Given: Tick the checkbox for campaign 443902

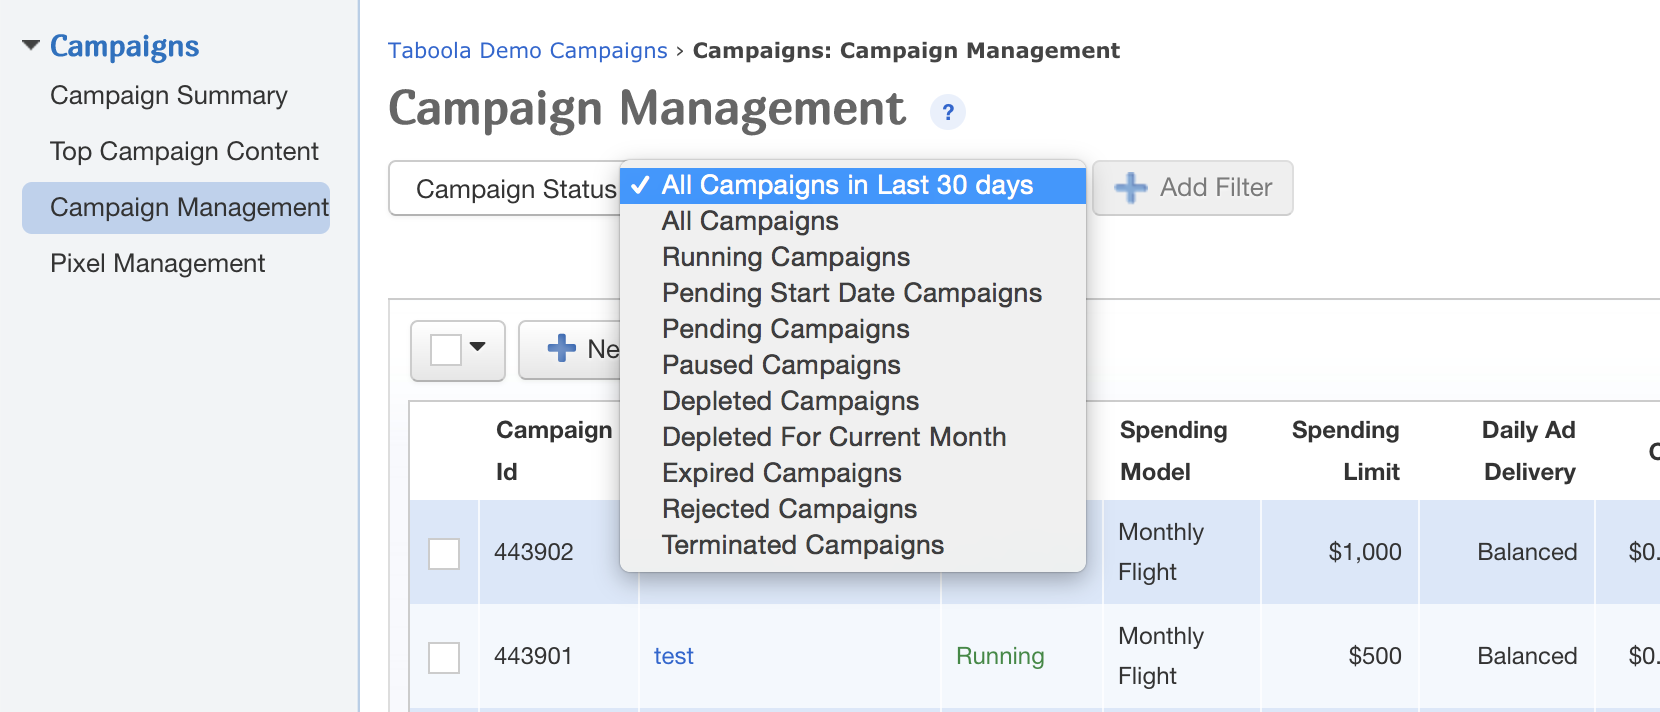Looking at the screenshot, I should coord(444,553).
